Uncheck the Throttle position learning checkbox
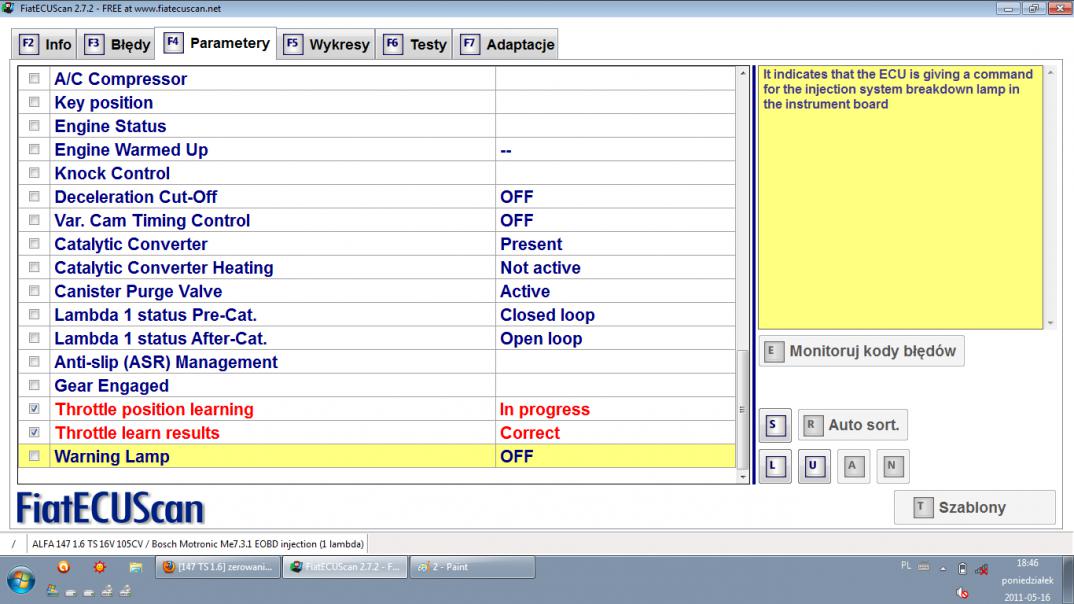The image size is (1074, 604). (34, 409)
